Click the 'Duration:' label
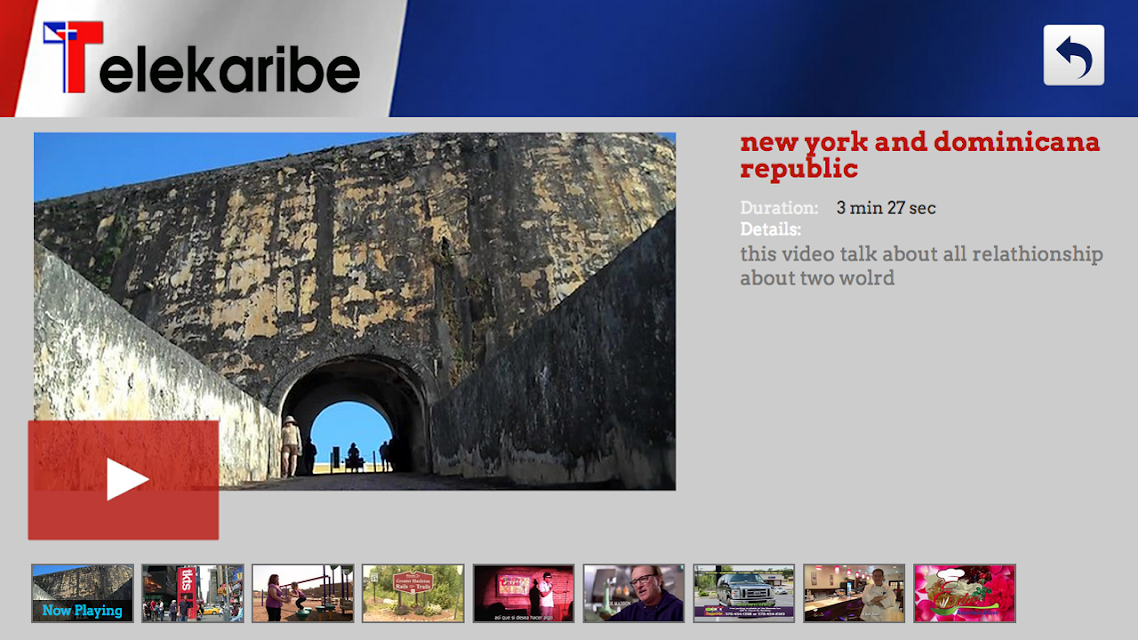1138x640 pixels. 779,208
